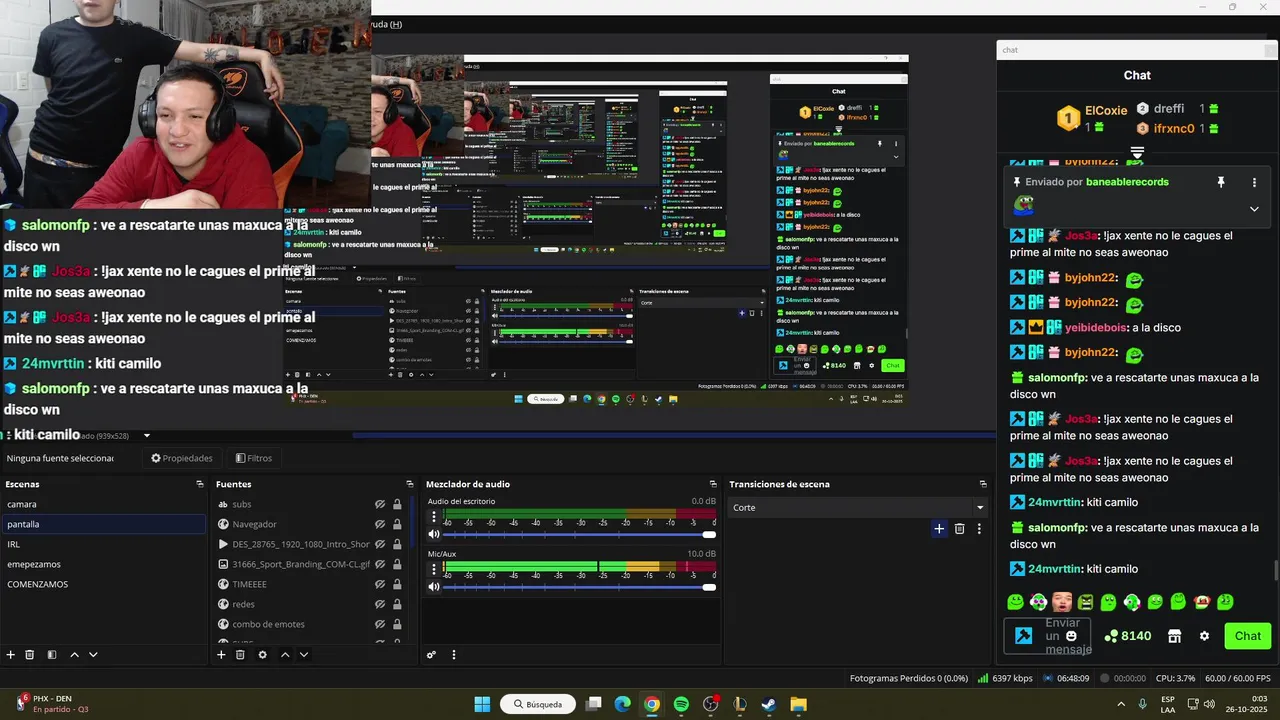Viewport: 1280px width, 720px height.
Task: Expand pinned message chevron in chat
Action: coord(1254,209)
